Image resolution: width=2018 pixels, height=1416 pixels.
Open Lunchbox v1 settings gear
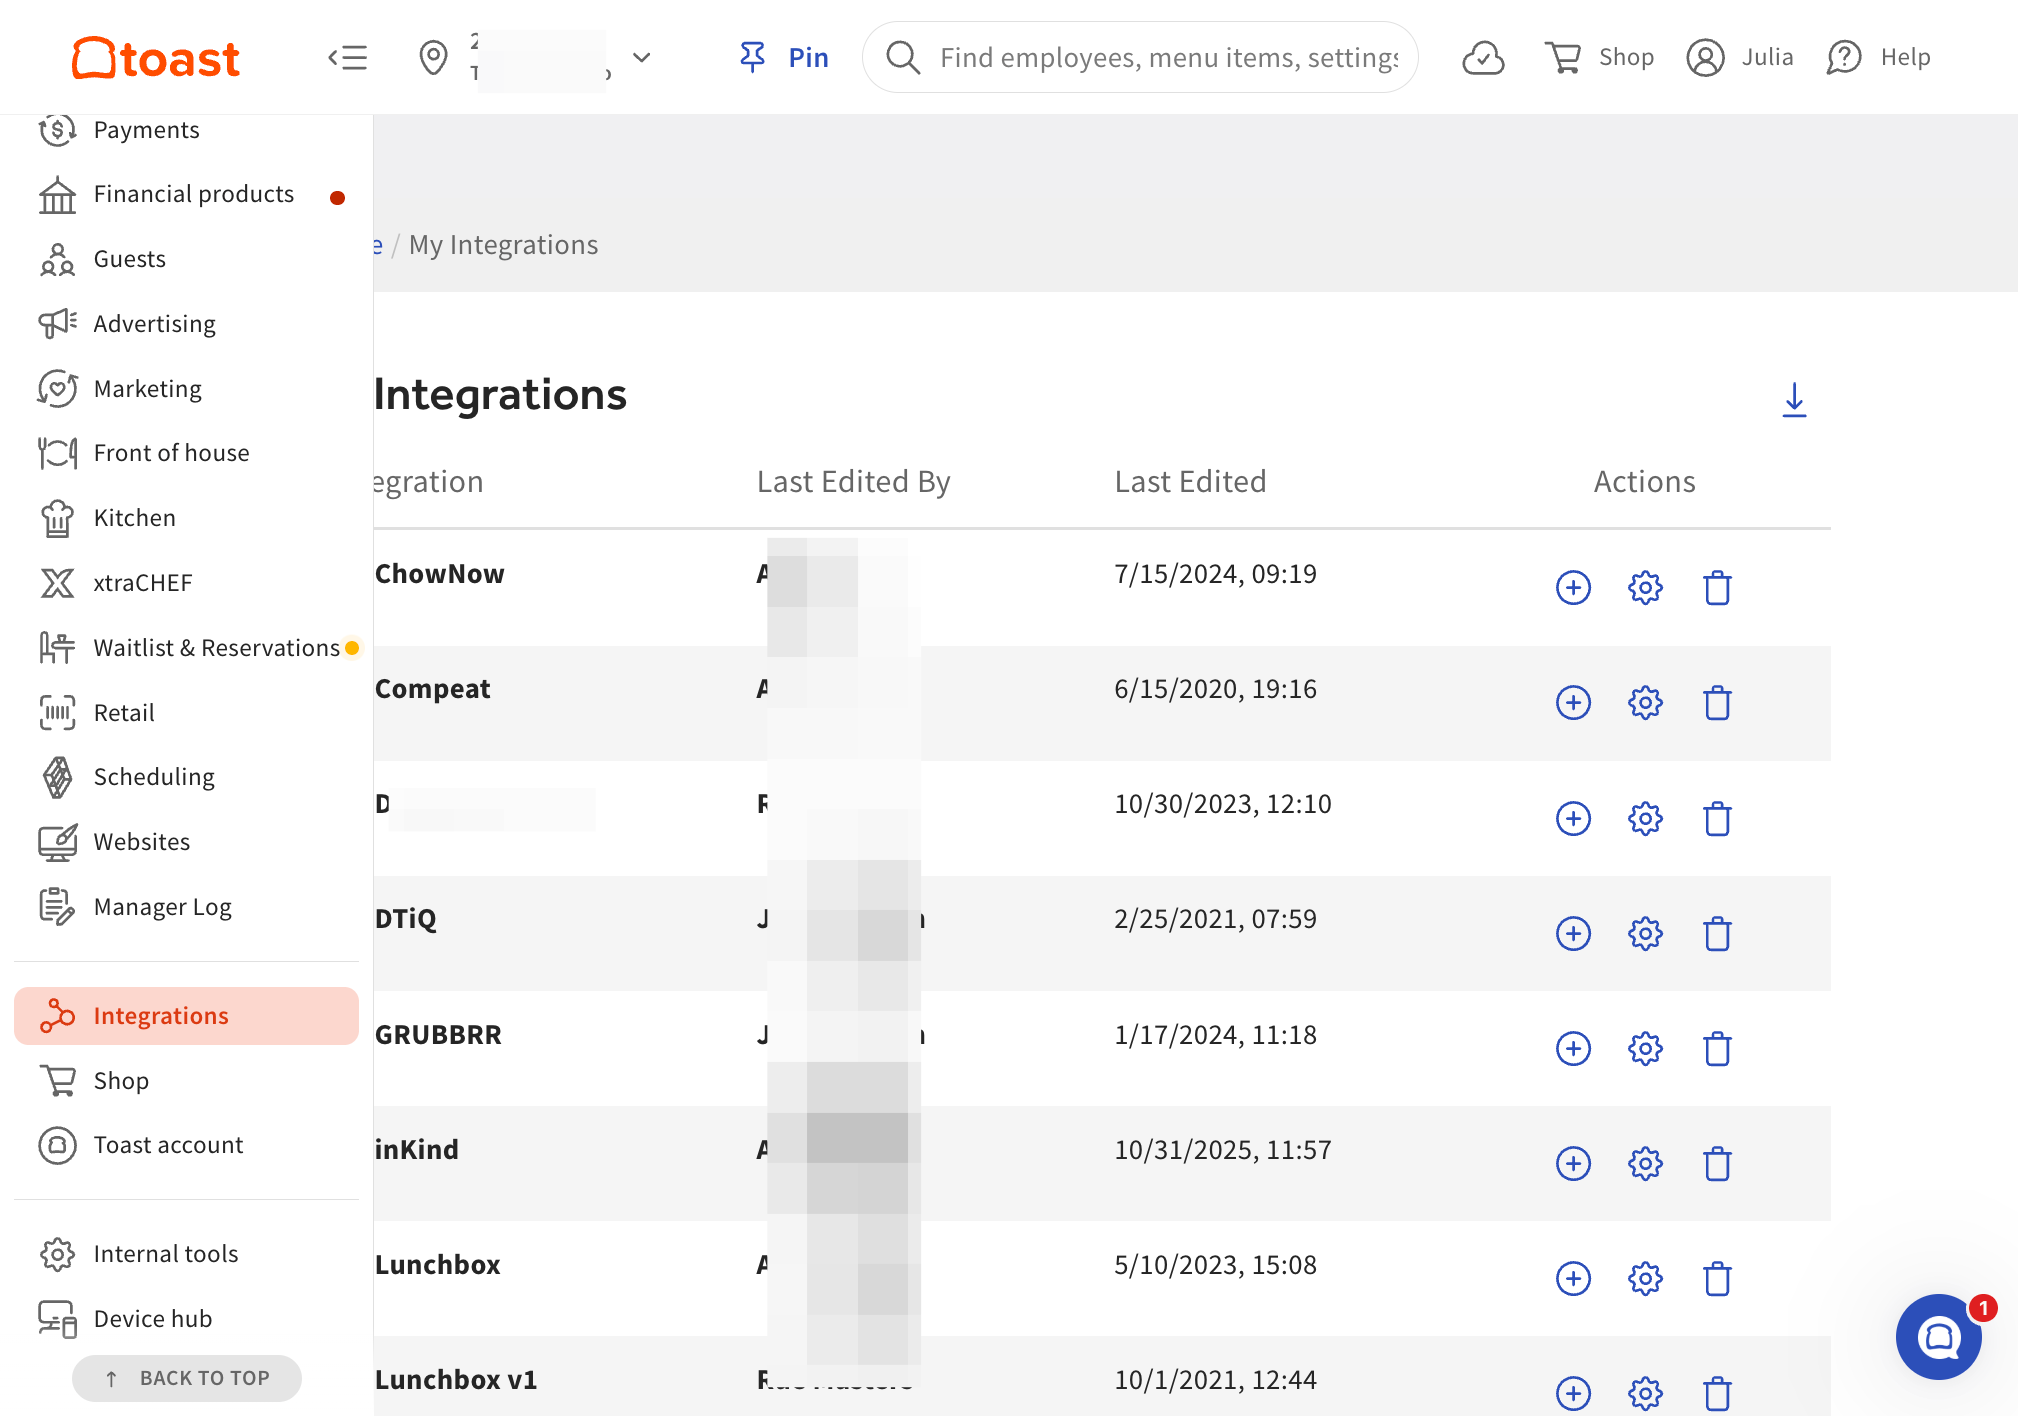click(1645, 1393)
